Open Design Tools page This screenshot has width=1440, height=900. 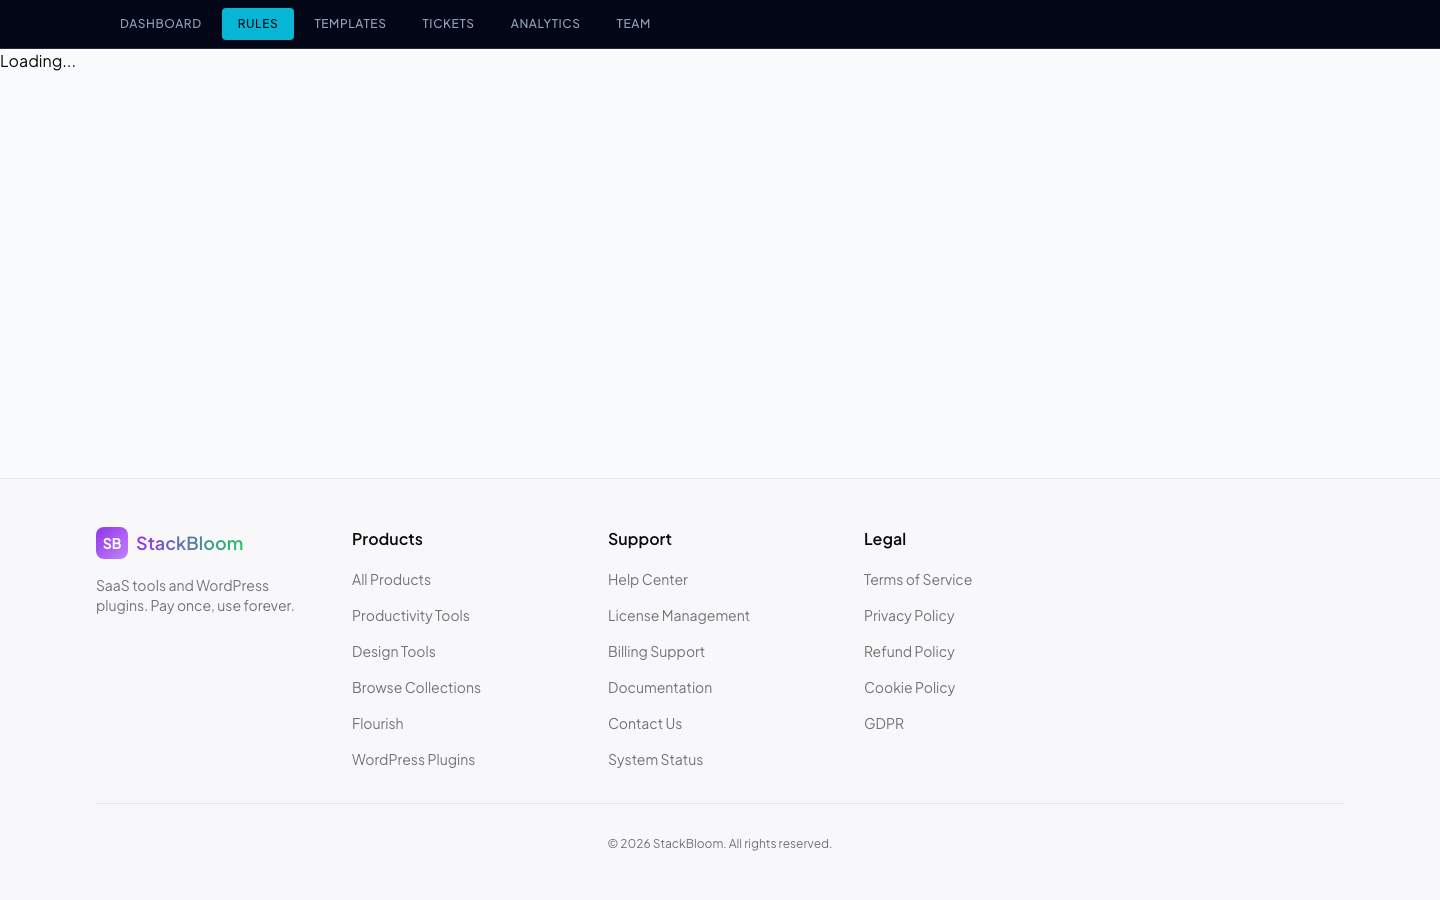pos(393,651)
